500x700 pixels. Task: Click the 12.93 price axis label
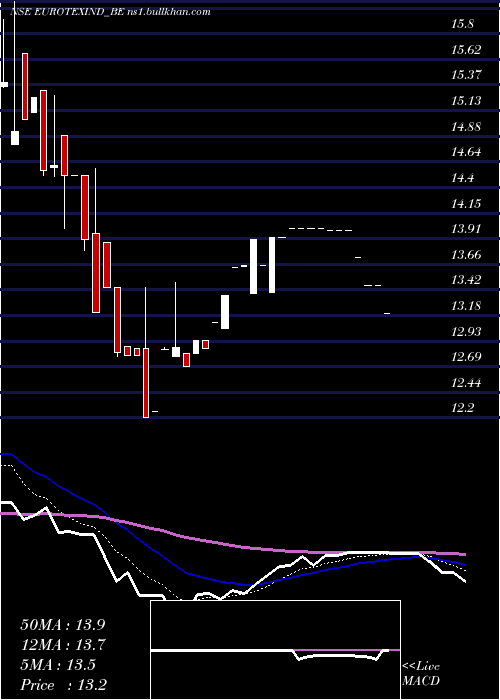pyautogui.click(x=467, y=331)
